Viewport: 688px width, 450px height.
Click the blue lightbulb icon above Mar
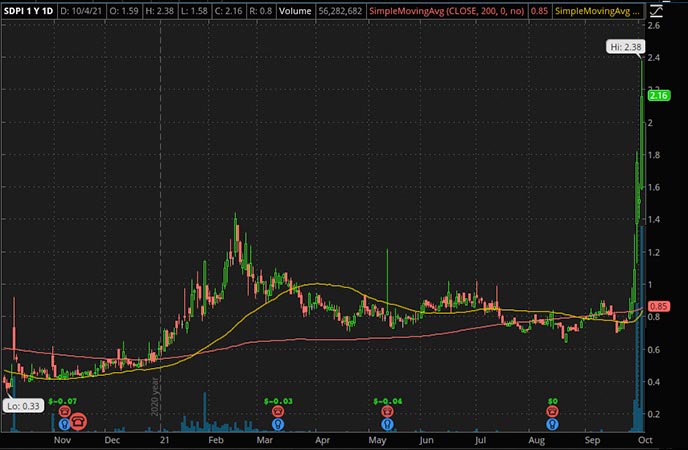point(278,424)
